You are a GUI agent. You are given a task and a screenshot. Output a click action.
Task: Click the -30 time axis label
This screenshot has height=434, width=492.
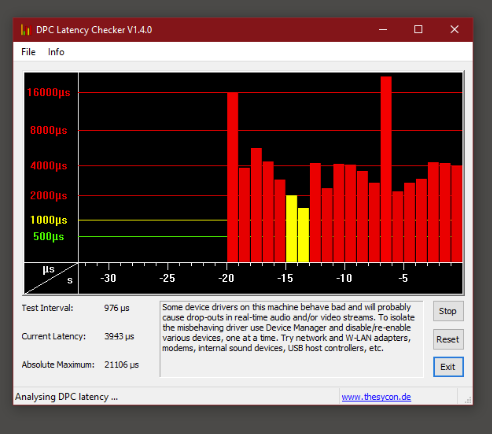coord(108,278)
